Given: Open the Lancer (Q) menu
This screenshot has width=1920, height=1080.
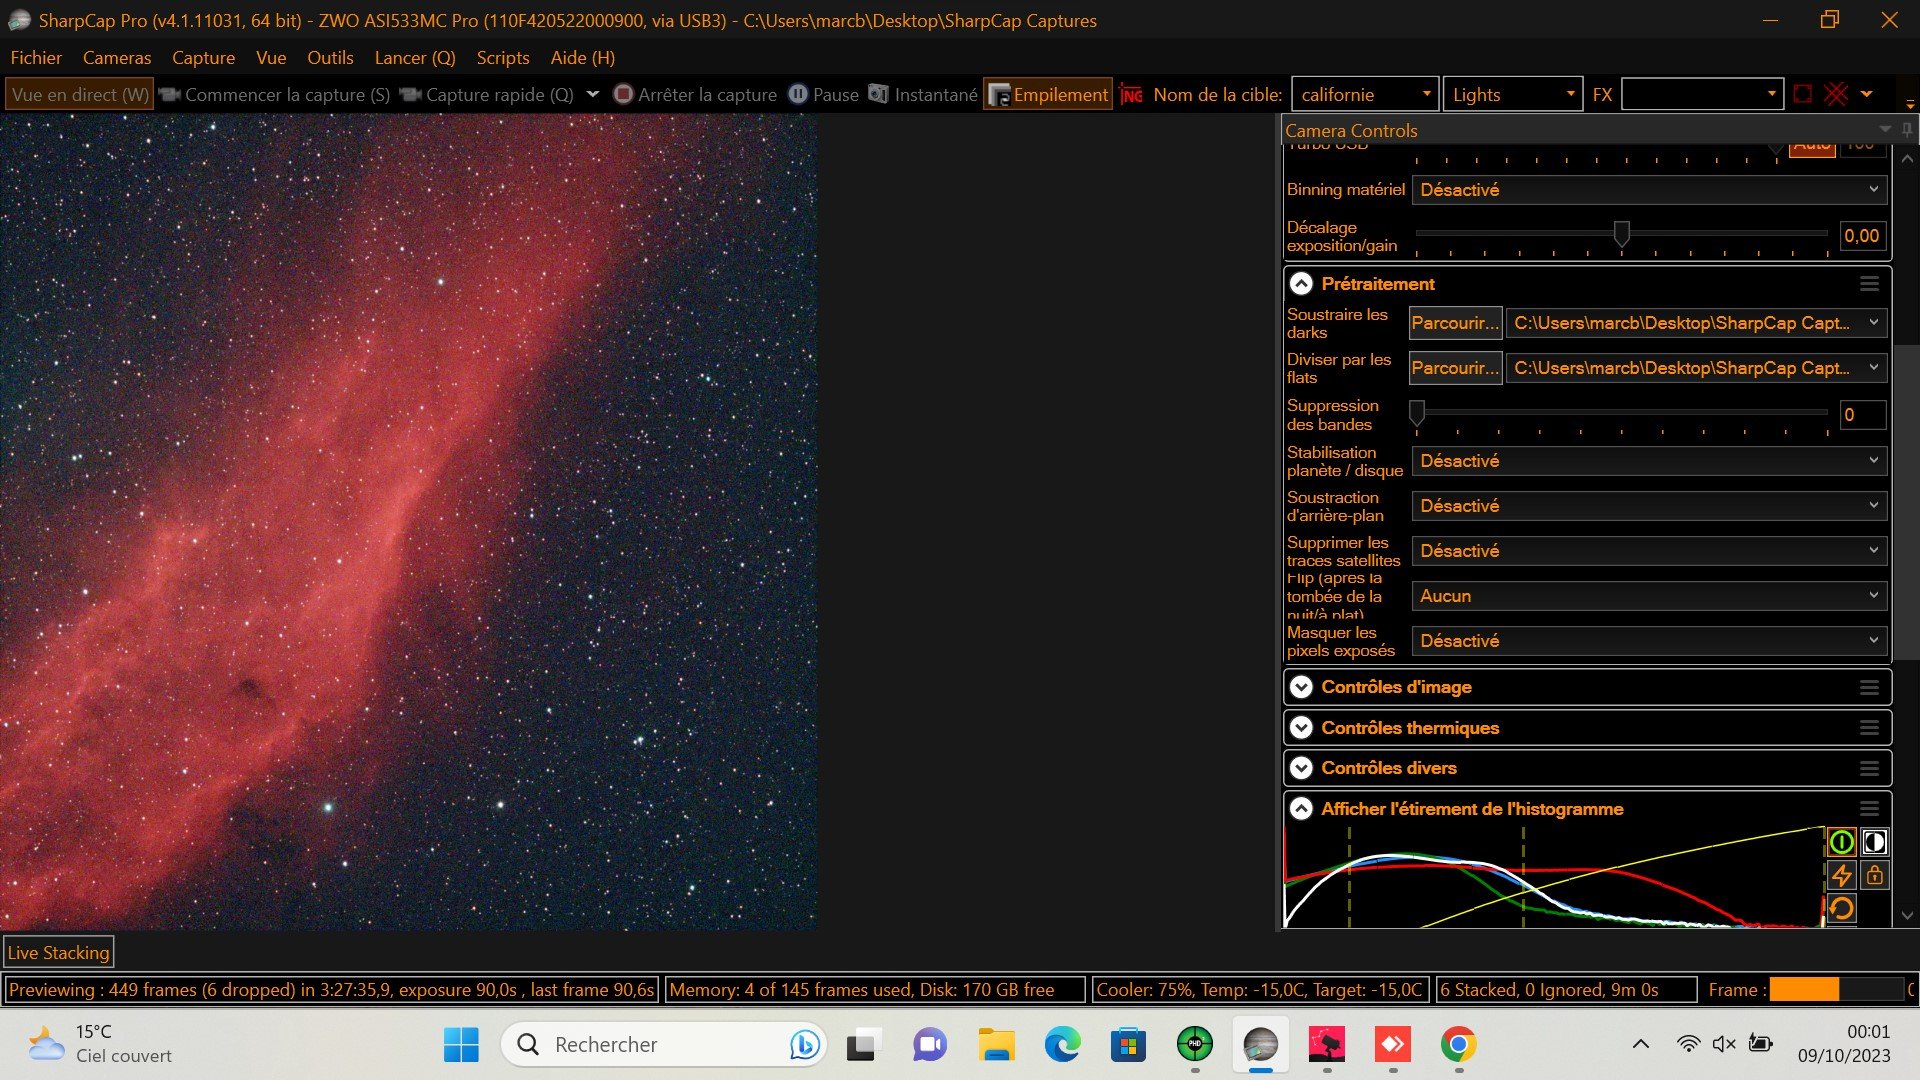Looking at the screenshot, I should tap(415, 58).
